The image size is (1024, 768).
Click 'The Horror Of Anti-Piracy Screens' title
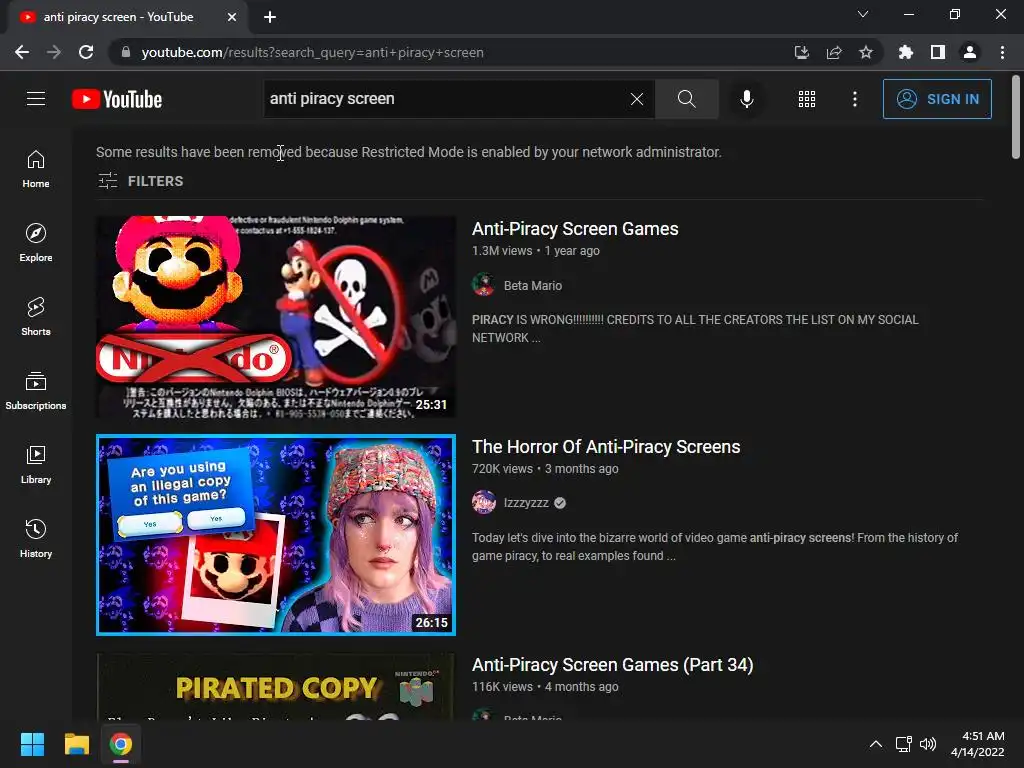[x=606, y=447]
